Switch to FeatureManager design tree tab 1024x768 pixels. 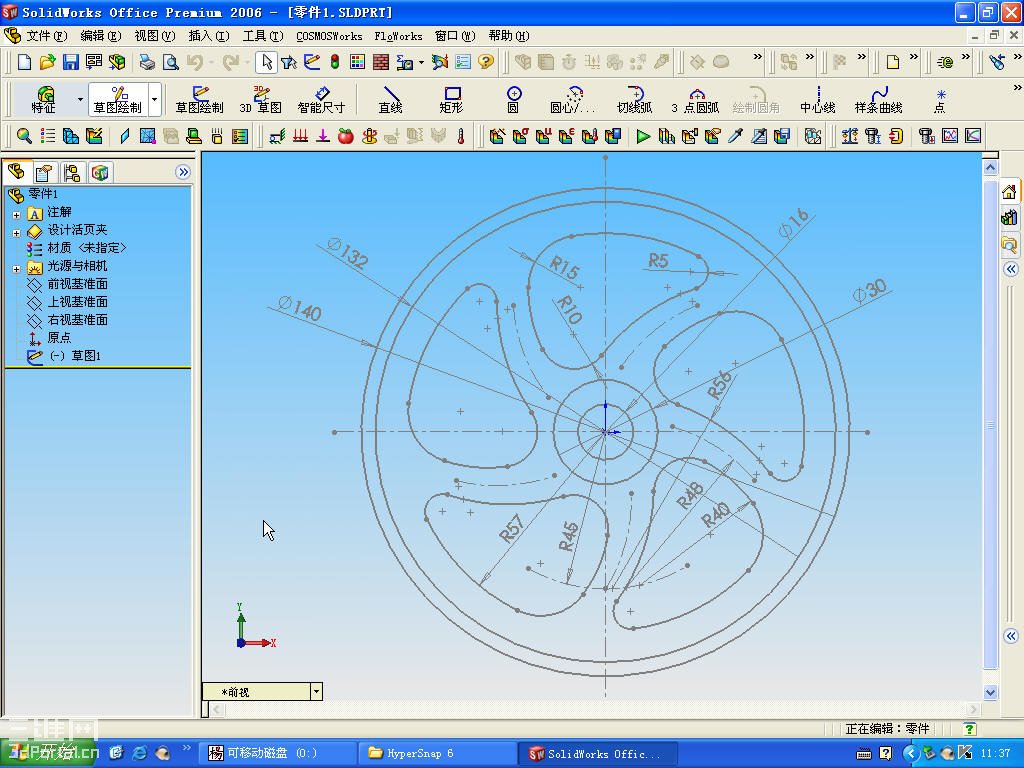coord(16,172)
